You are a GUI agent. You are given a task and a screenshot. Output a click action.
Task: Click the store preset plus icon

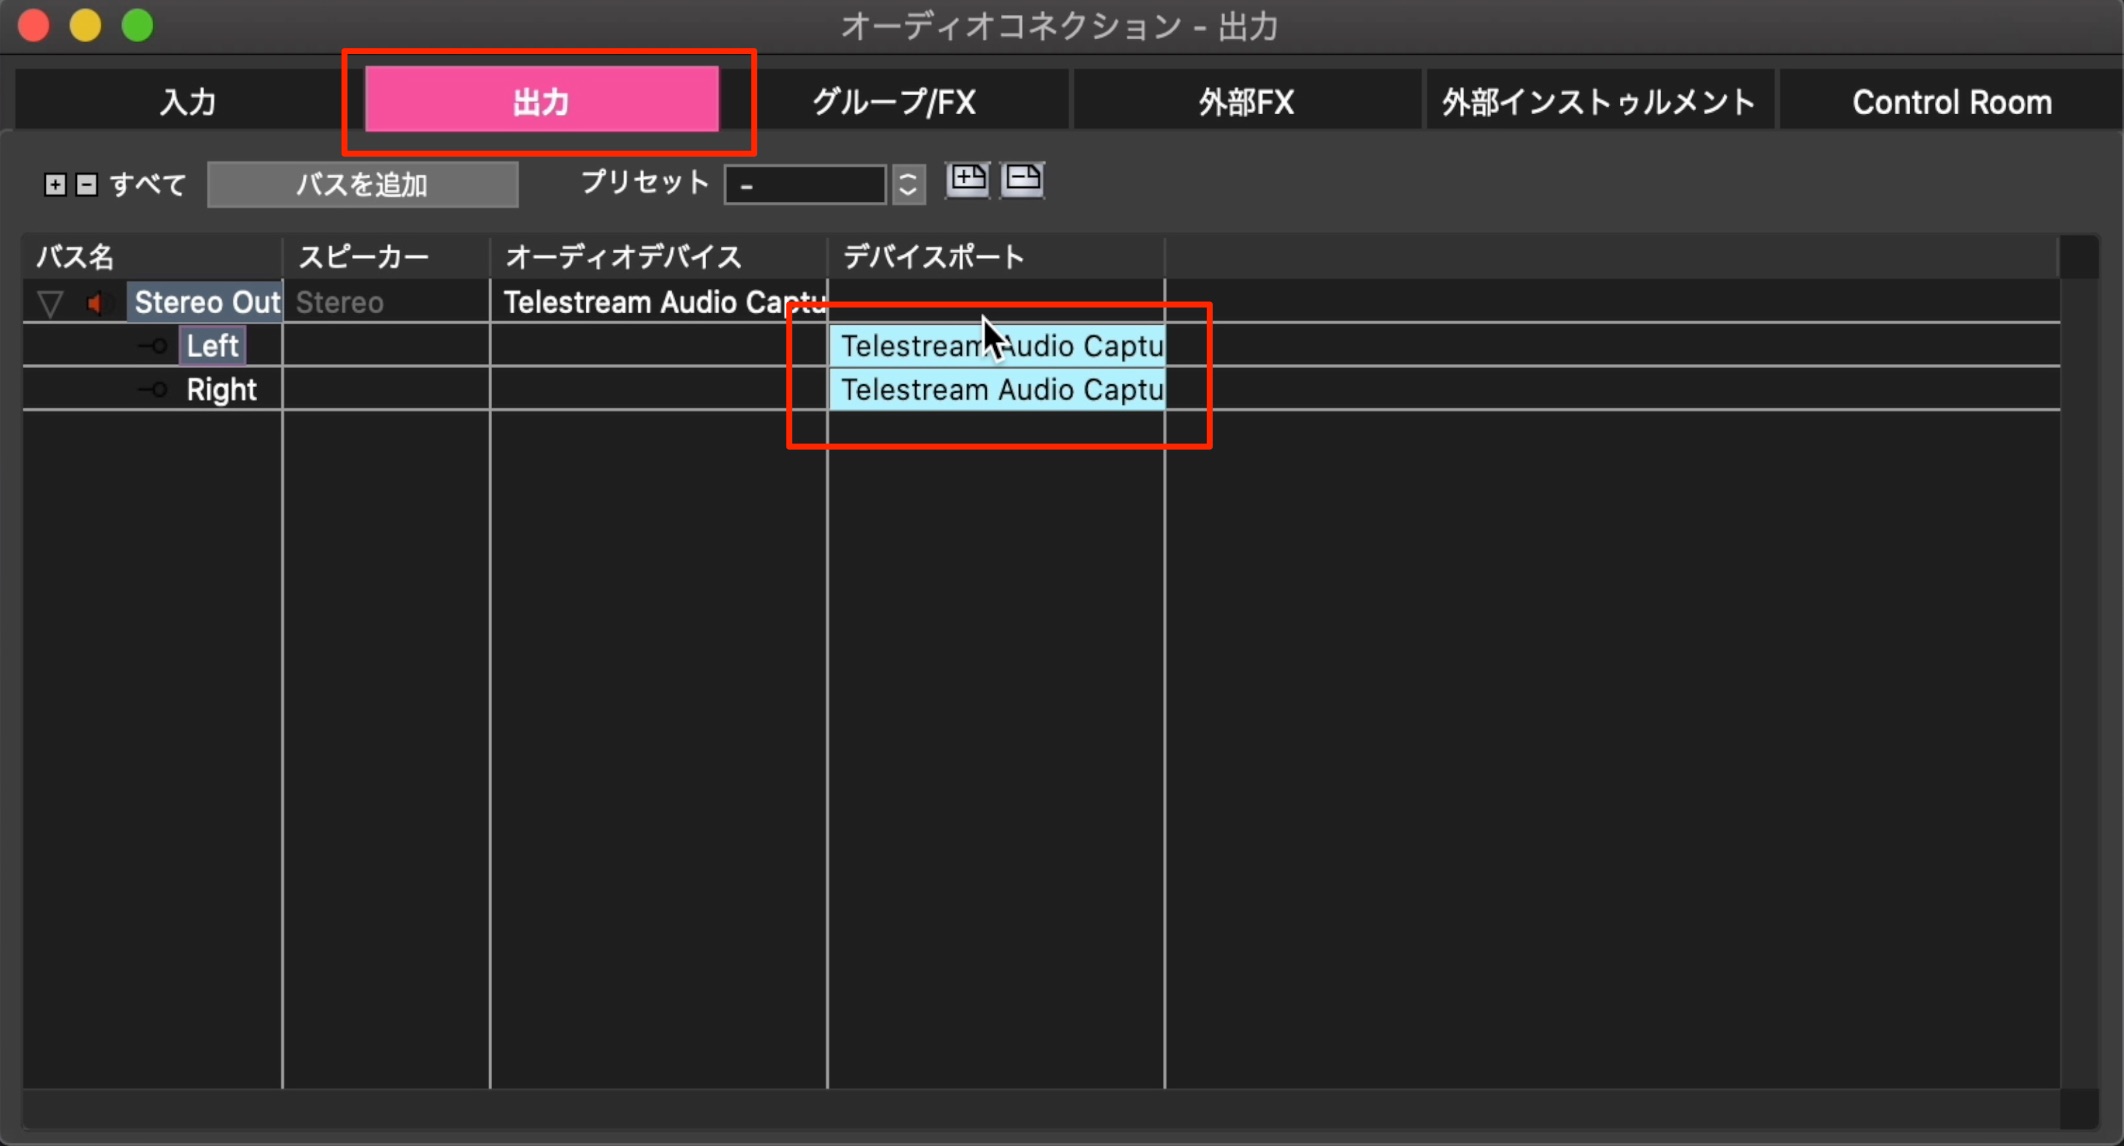pyautogui.click(x=967, y=180)
